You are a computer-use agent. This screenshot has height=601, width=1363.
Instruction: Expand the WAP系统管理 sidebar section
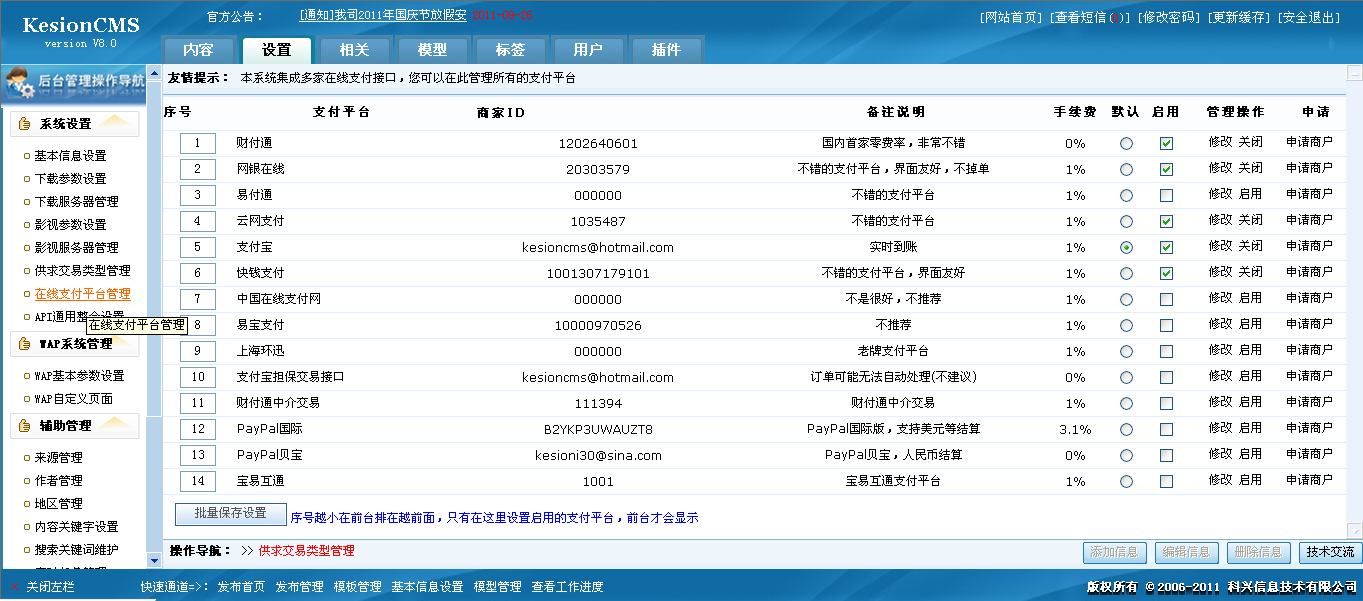tap(75, 344)
